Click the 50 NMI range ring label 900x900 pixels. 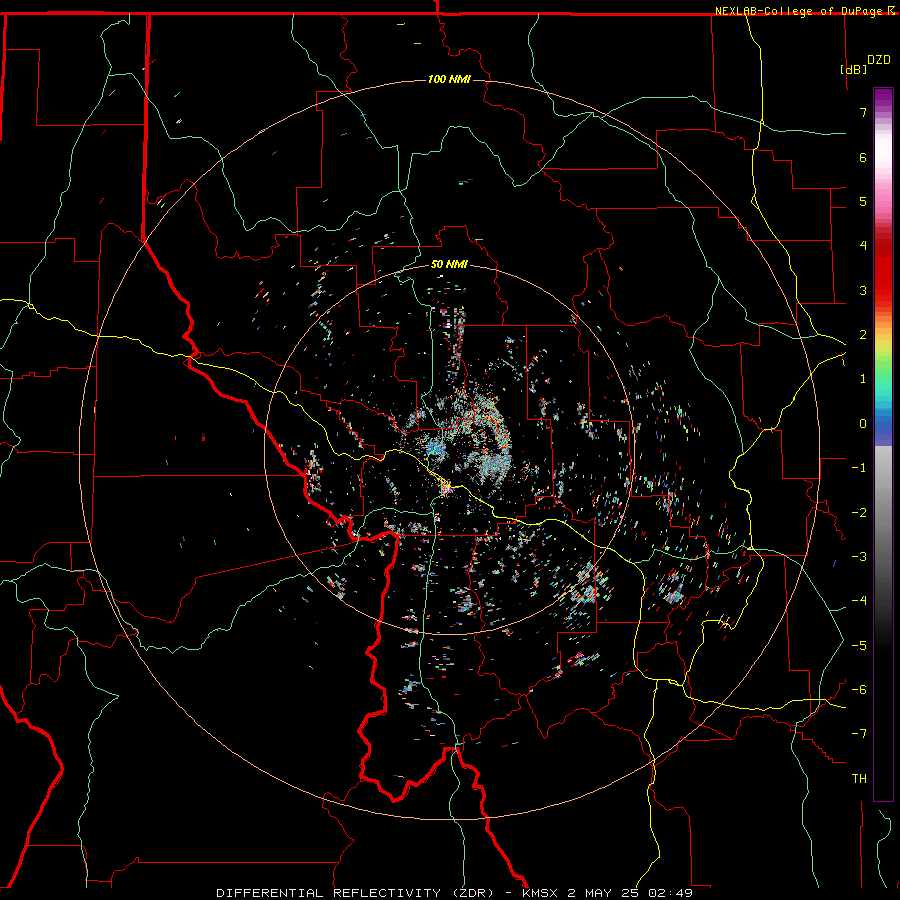coord(449,264)
